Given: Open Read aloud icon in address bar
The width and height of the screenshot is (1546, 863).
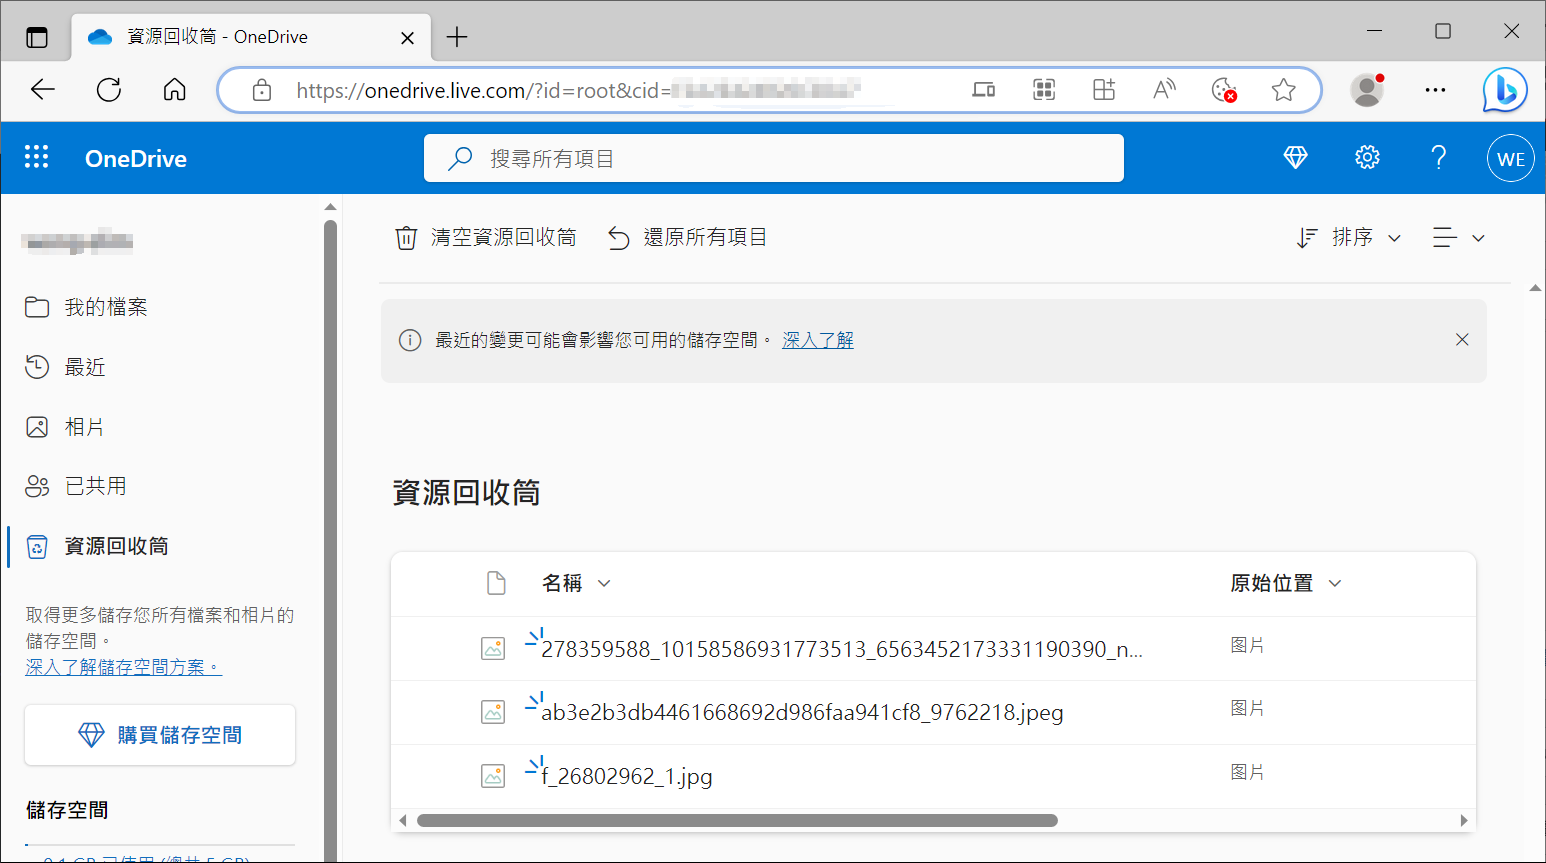Looking at the screenshot, I should pos(1164,90).
